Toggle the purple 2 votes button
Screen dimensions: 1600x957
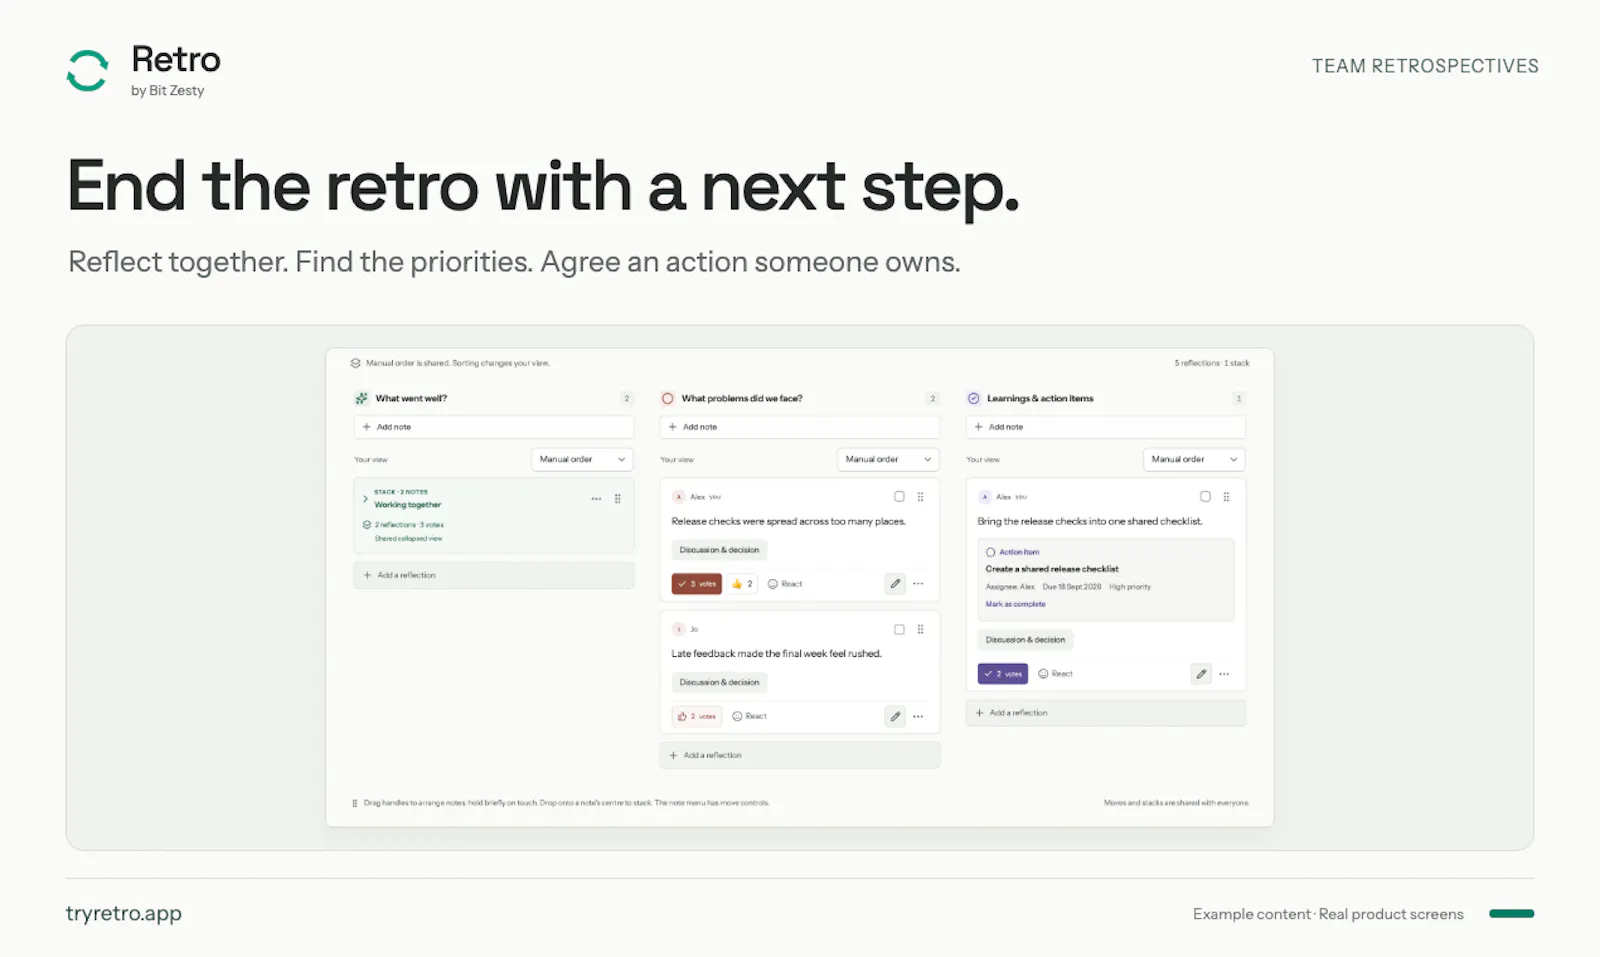point(1003,674)
